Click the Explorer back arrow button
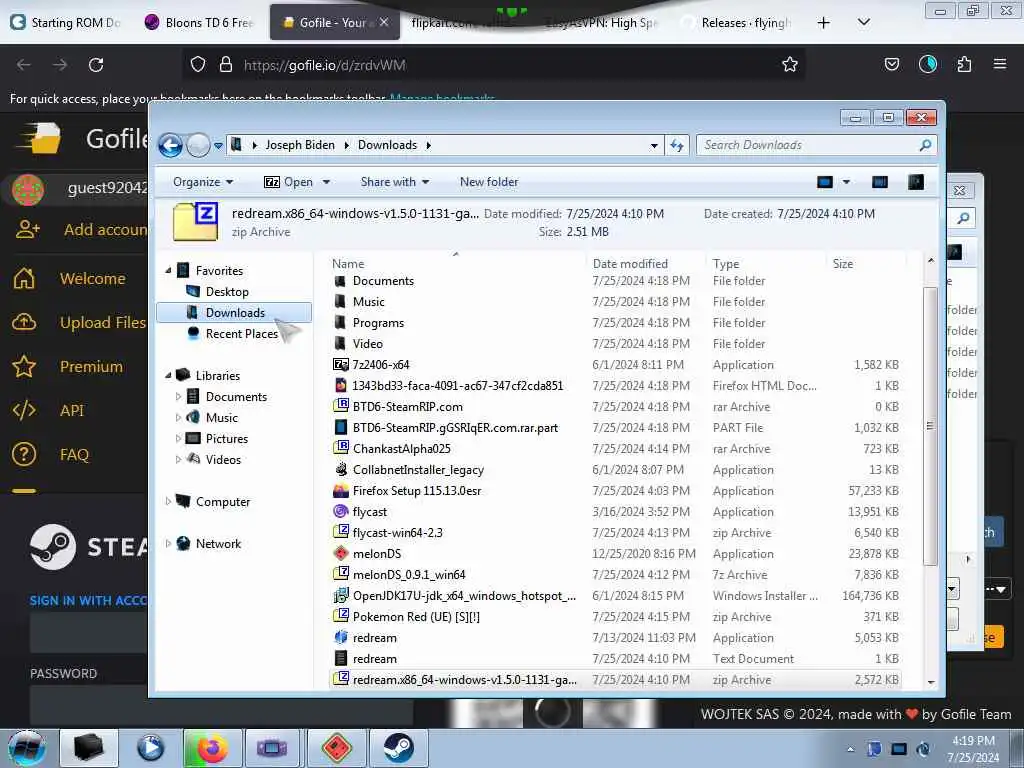The width and height of the screenshot is (1024, 768). click(170, 145)
